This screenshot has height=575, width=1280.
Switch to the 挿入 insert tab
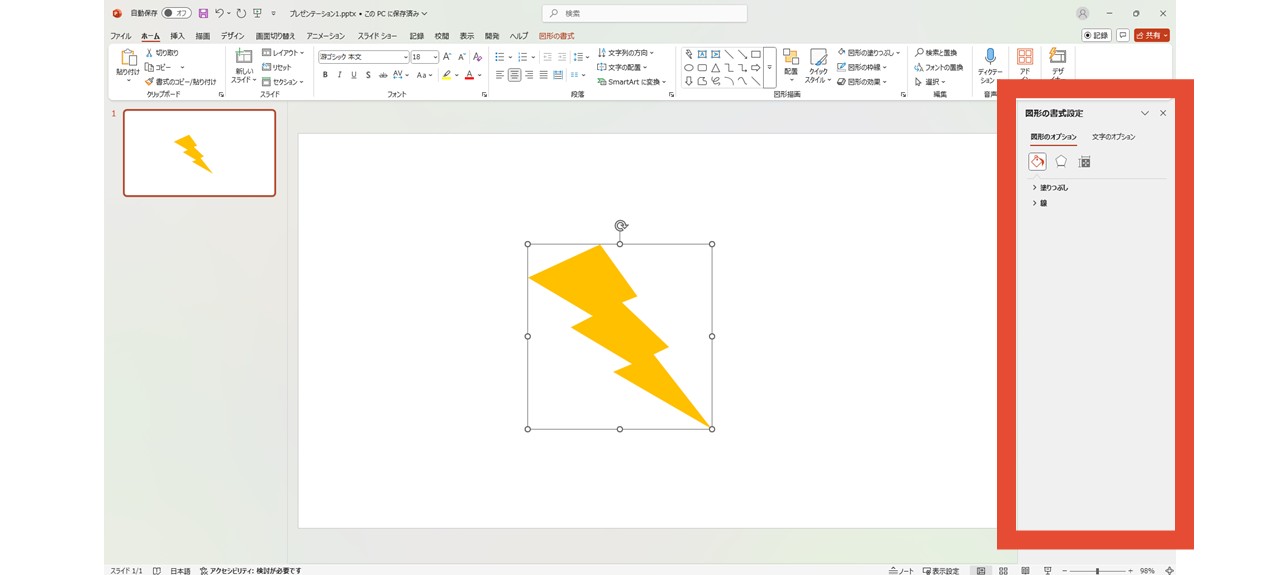pyautogui.click(x=177, y=36)
